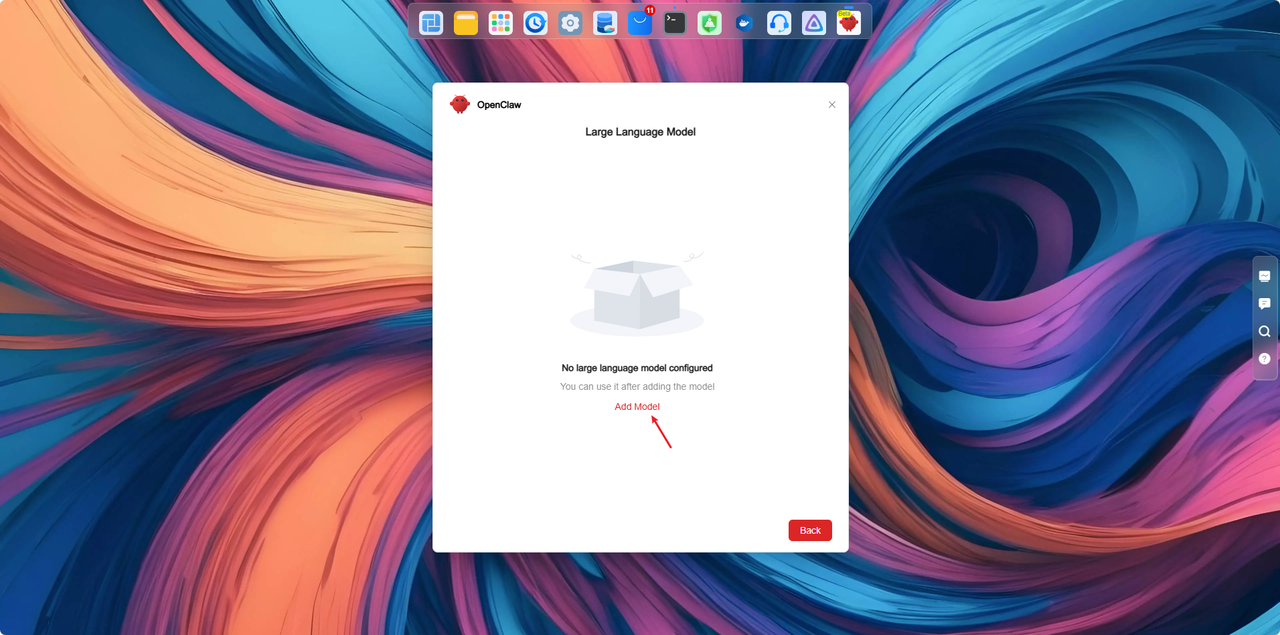Click the Large Language Model heading

640,132
